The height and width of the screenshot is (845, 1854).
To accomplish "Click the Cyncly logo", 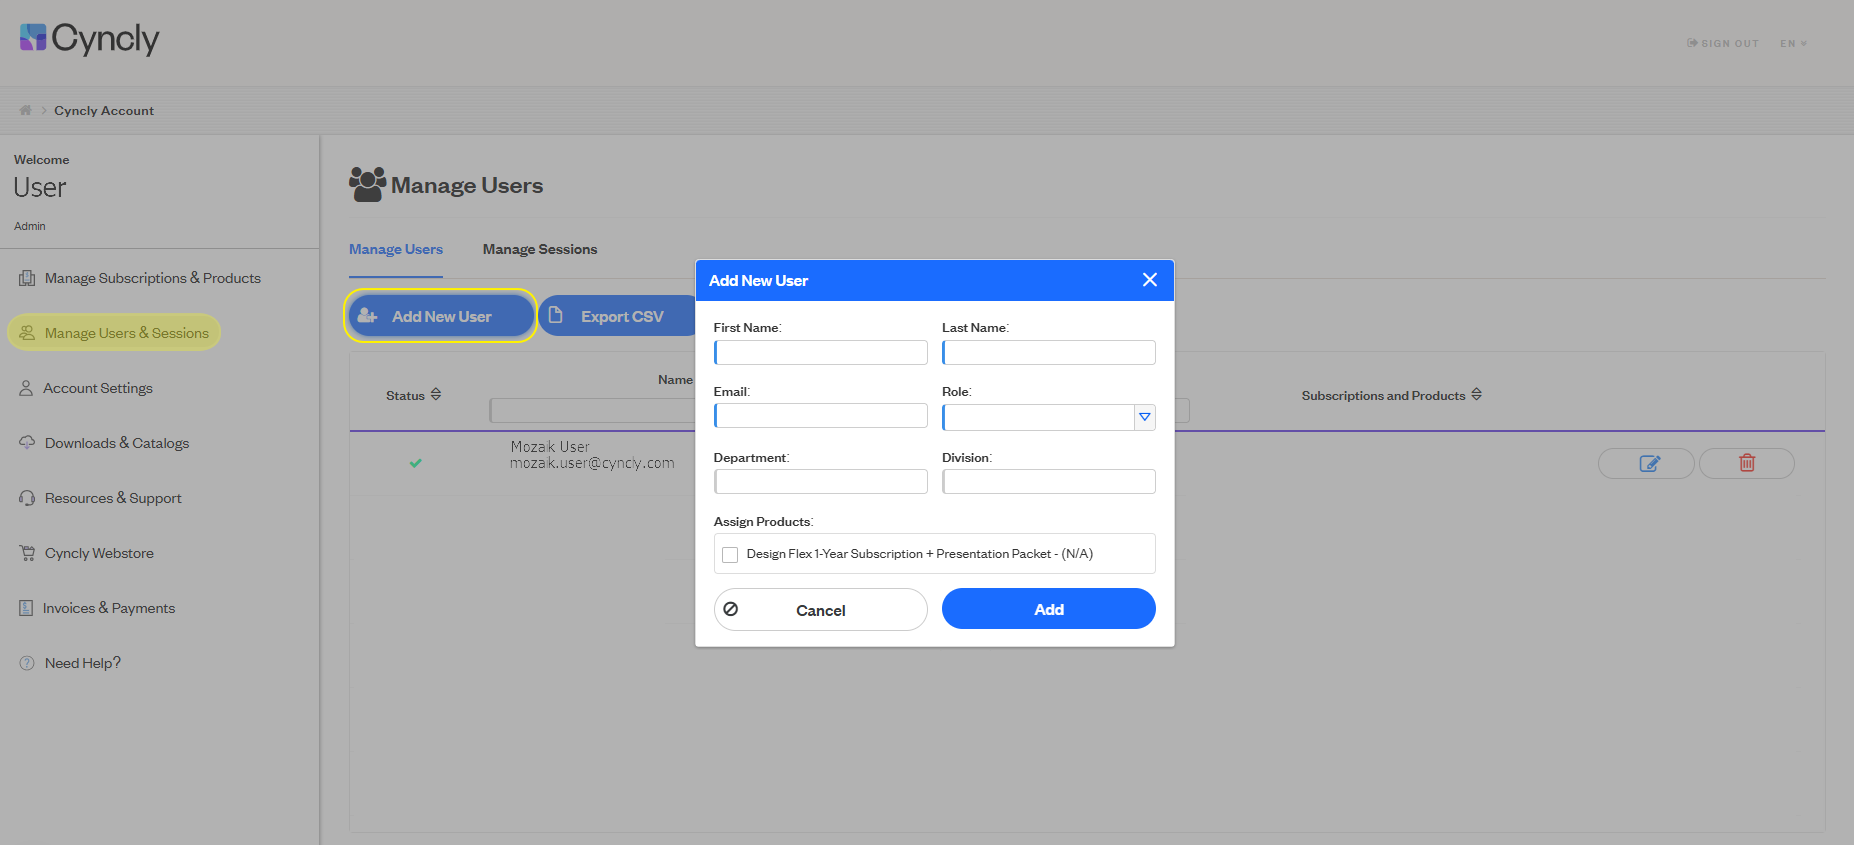I will tap(89, 39).
